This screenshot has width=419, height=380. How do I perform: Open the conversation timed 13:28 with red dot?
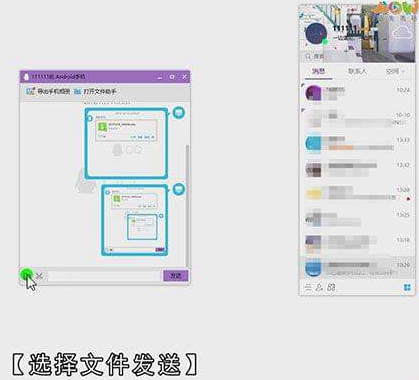[357, 194]
